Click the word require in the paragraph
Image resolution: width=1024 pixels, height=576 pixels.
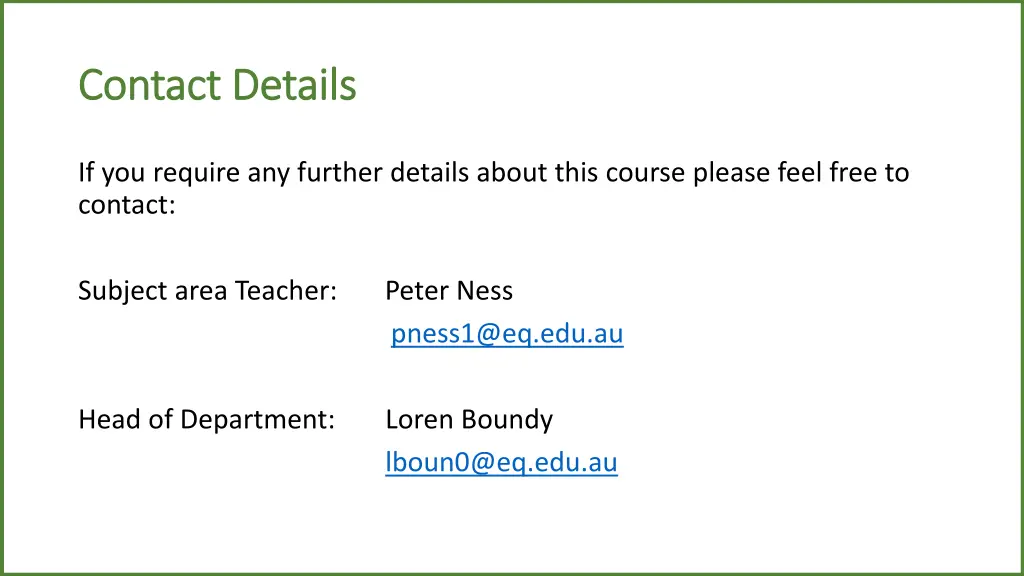pos(196,174)
